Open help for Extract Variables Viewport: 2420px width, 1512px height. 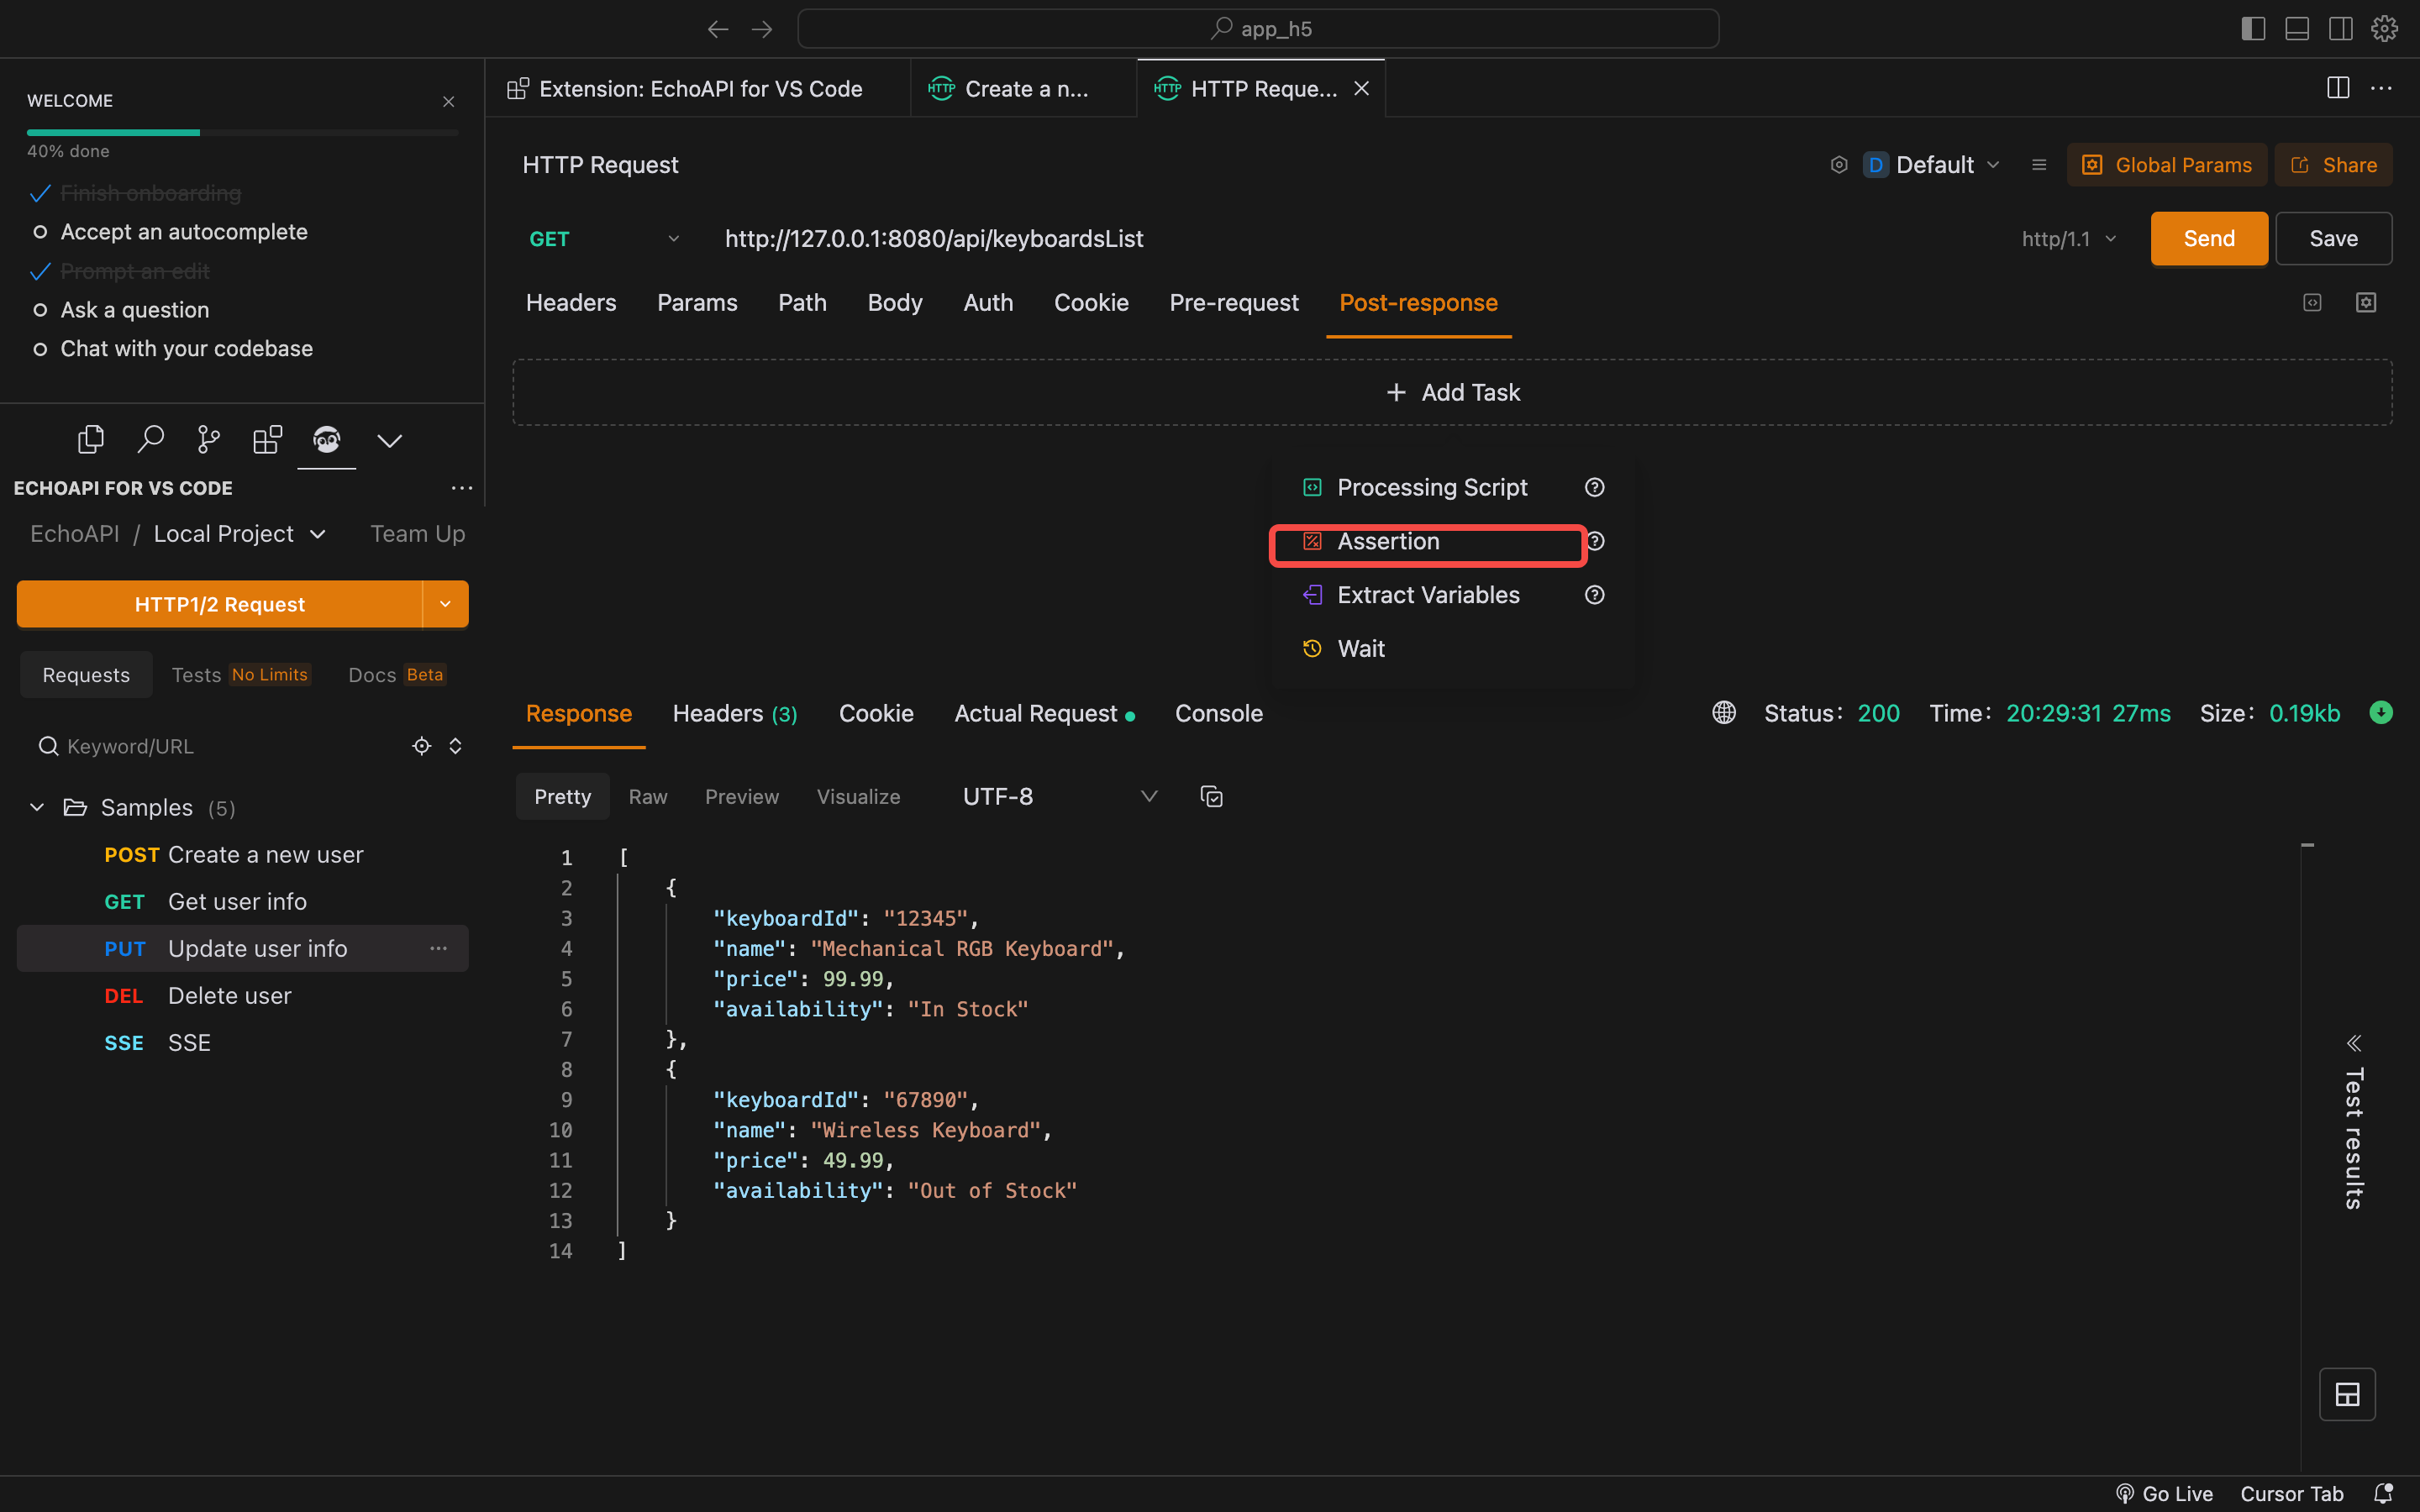(1595, 595)
